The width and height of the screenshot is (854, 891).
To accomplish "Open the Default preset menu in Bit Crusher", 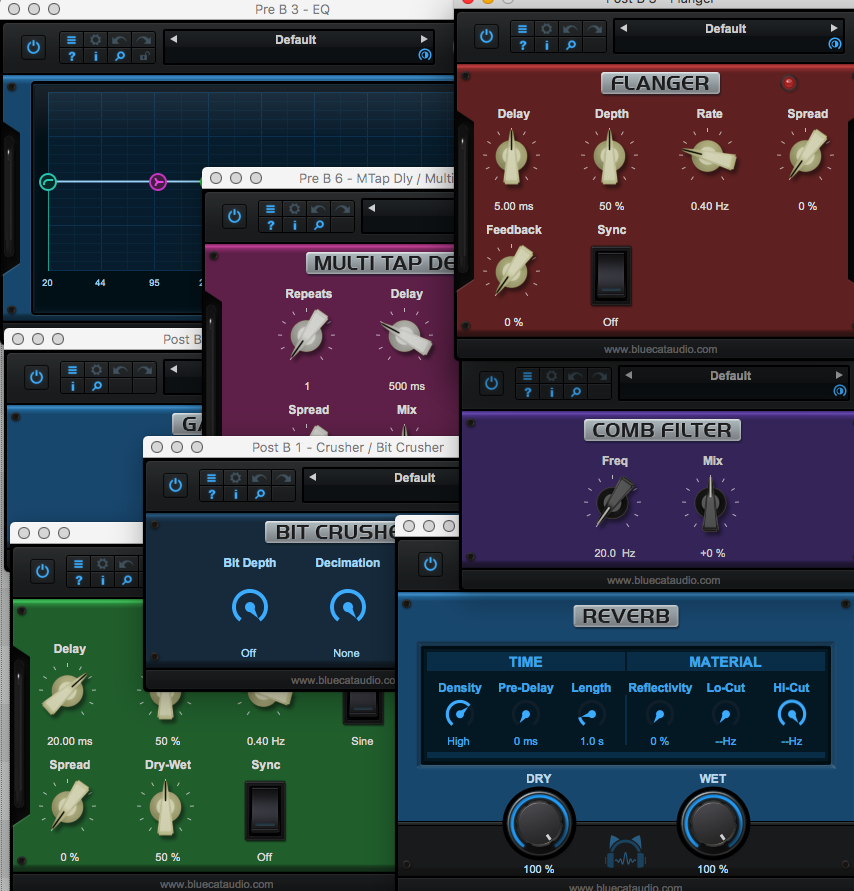I will pos(414,478).
